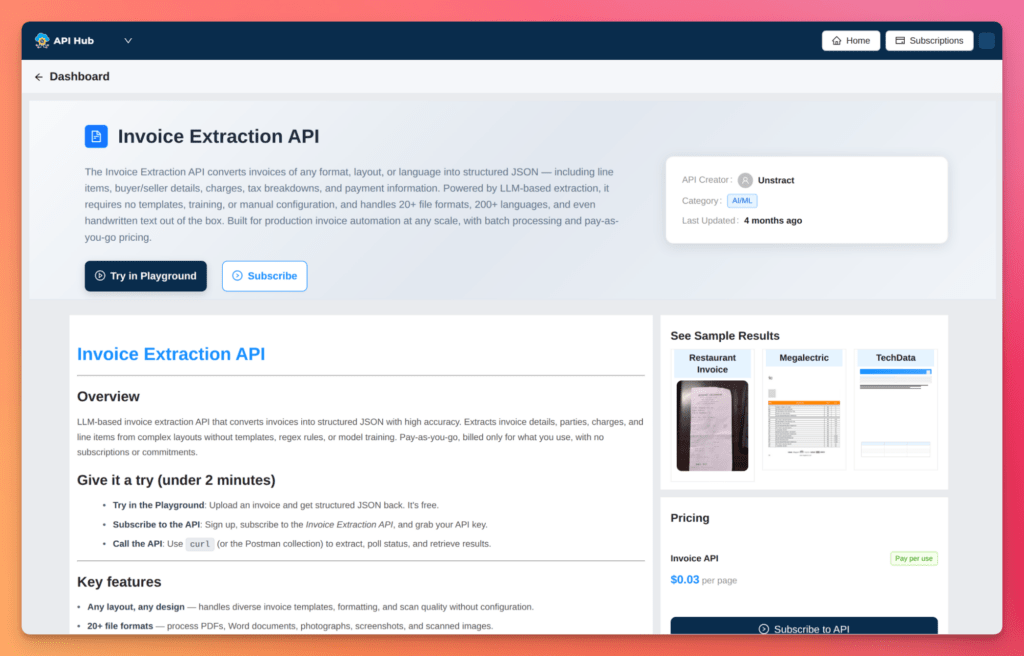
Task: Open the Megalectric sample result thumbnail
Action: (804, 417)
